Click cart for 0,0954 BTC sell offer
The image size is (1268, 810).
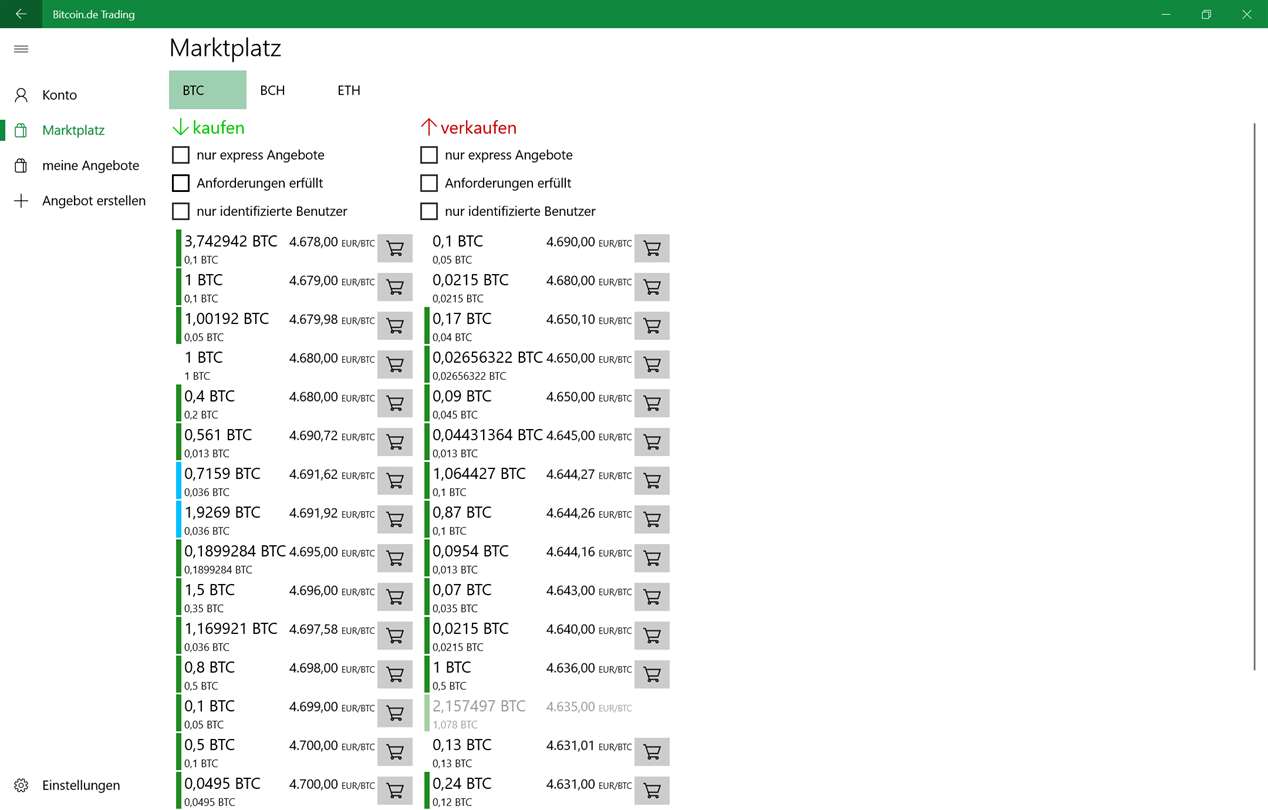pos(652,558)
